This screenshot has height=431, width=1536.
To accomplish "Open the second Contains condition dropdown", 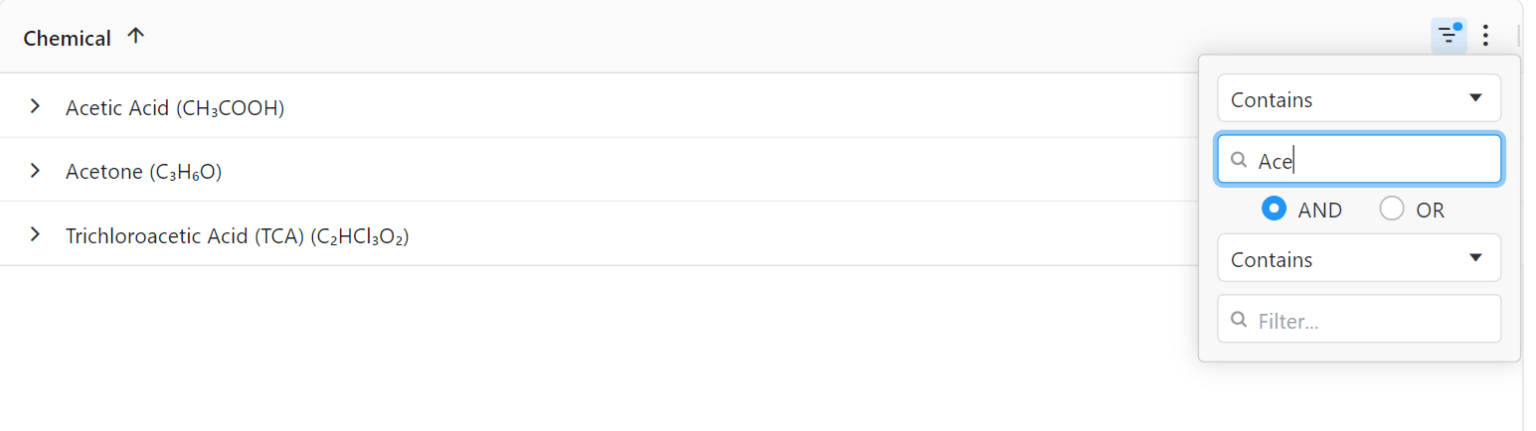I will coord(1358,259).
